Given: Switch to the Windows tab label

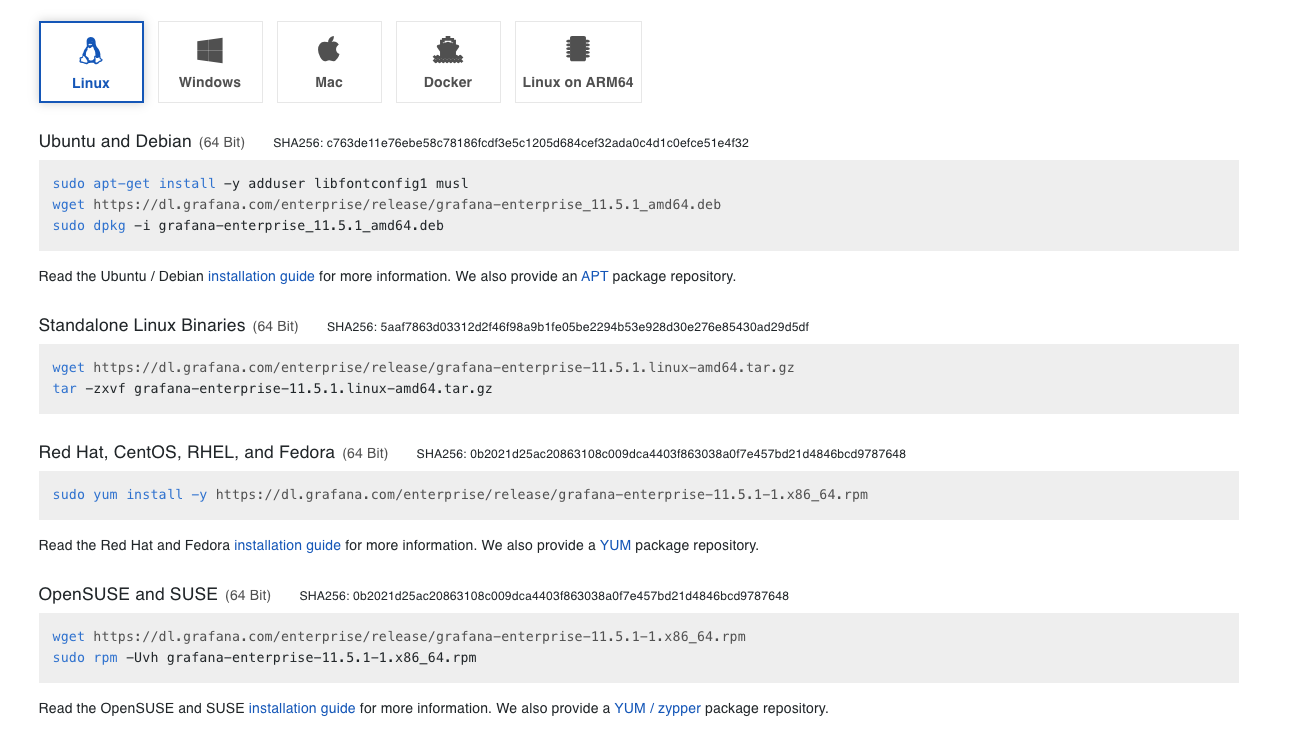Looking at the screenshot, I should (x=210, y=82).
